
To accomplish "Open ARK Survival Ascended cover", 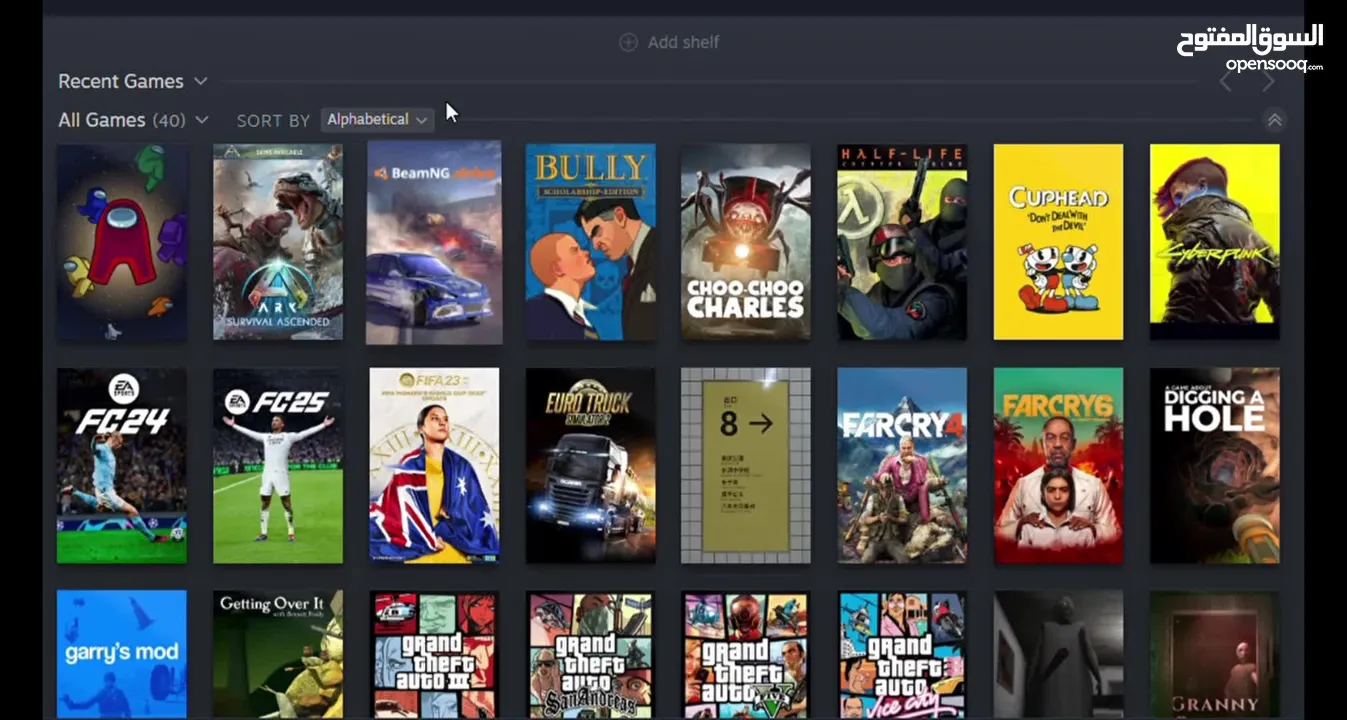I will [x=278, y=242].
